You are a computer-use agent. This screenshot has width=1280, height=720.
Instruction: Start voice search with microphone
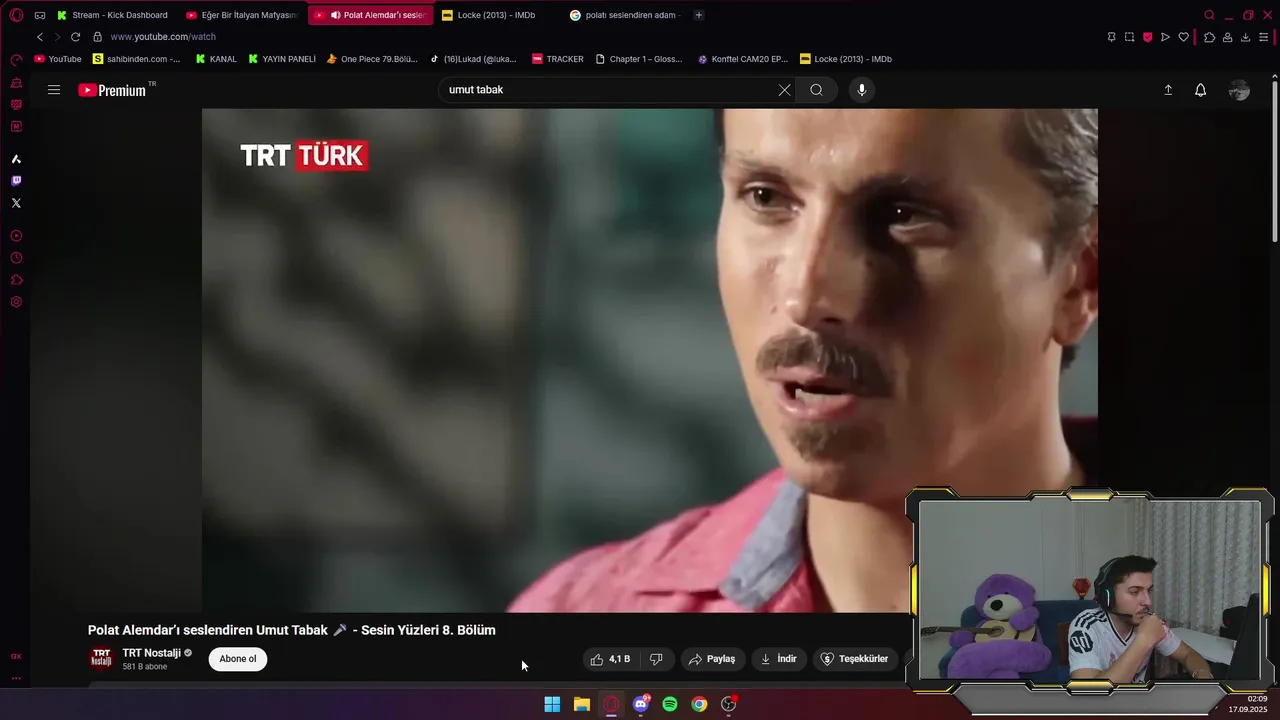[x=862, y=90]
